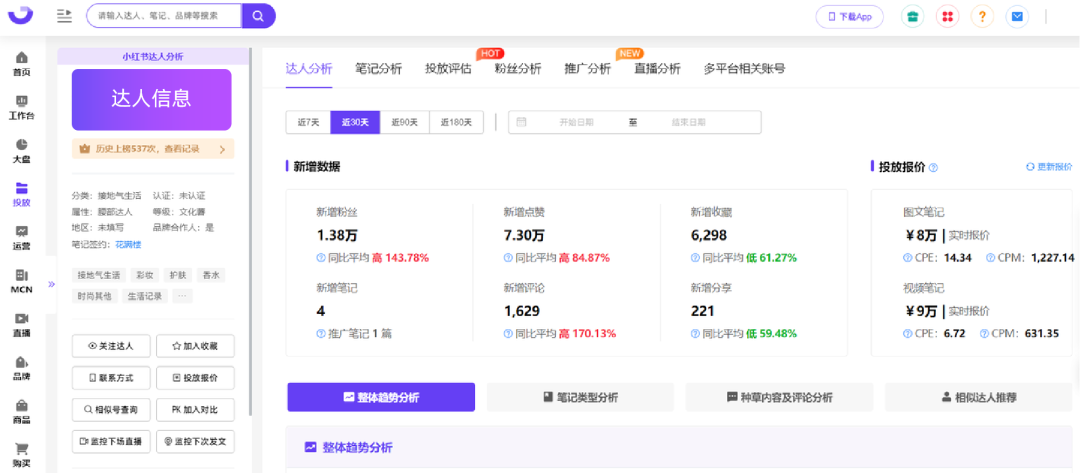Open 大盘 in the left sidebar
Image resolution: width=1080 pixels, height=473 pixels.
point(21,151)
